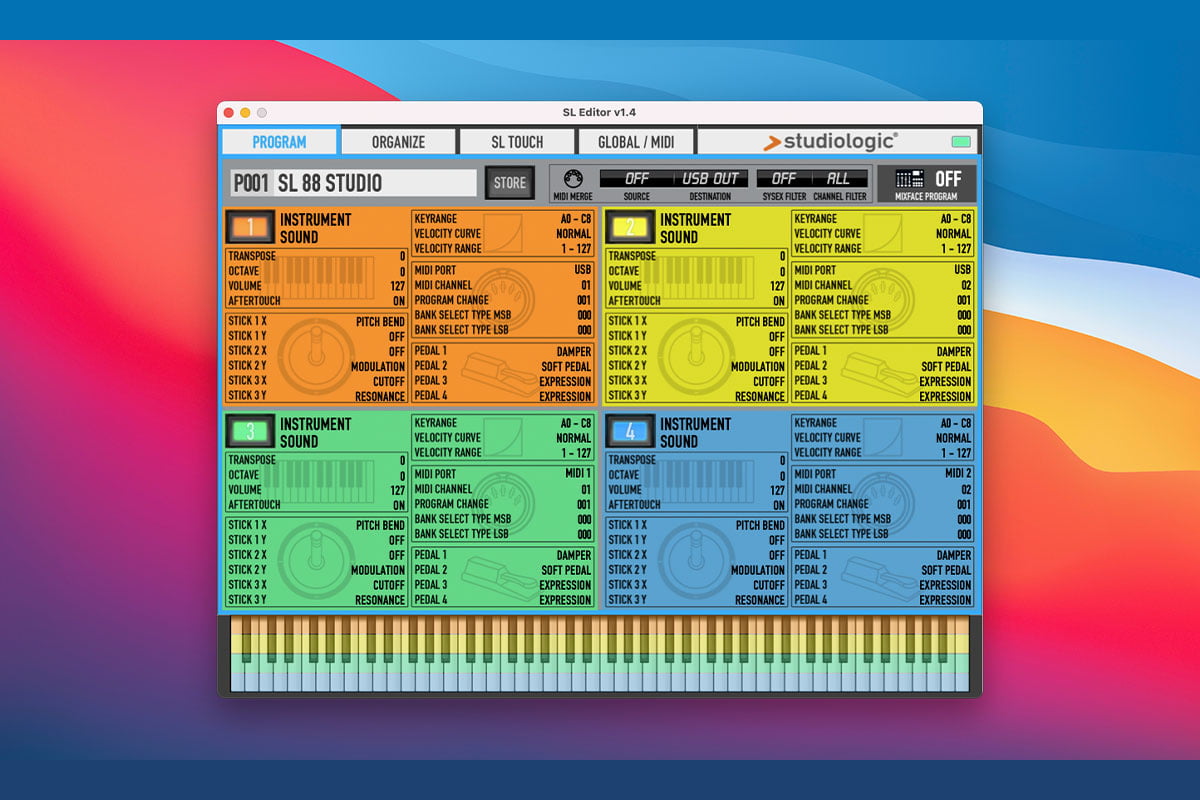Adjust zone 1 Volume 127 value

[x=397, y=286]
